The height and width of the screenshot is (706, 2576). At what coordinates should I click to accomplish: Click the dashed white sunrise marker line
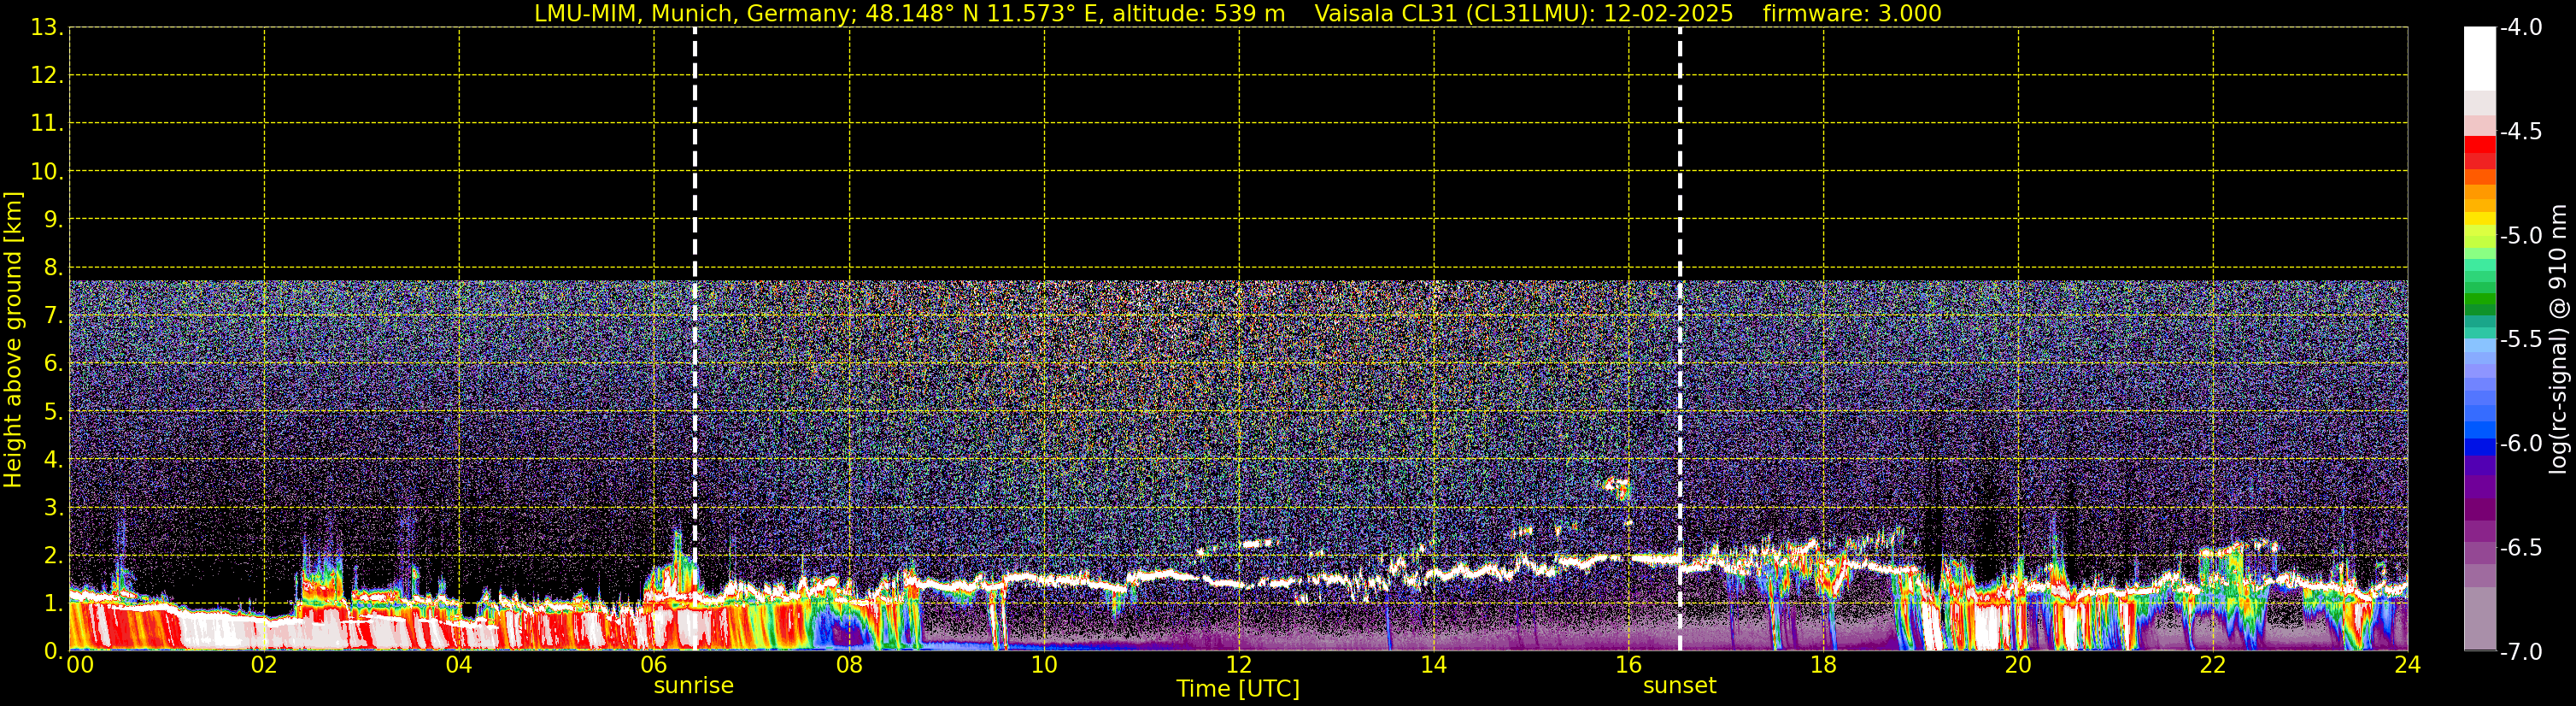click(x=694, y=300)
